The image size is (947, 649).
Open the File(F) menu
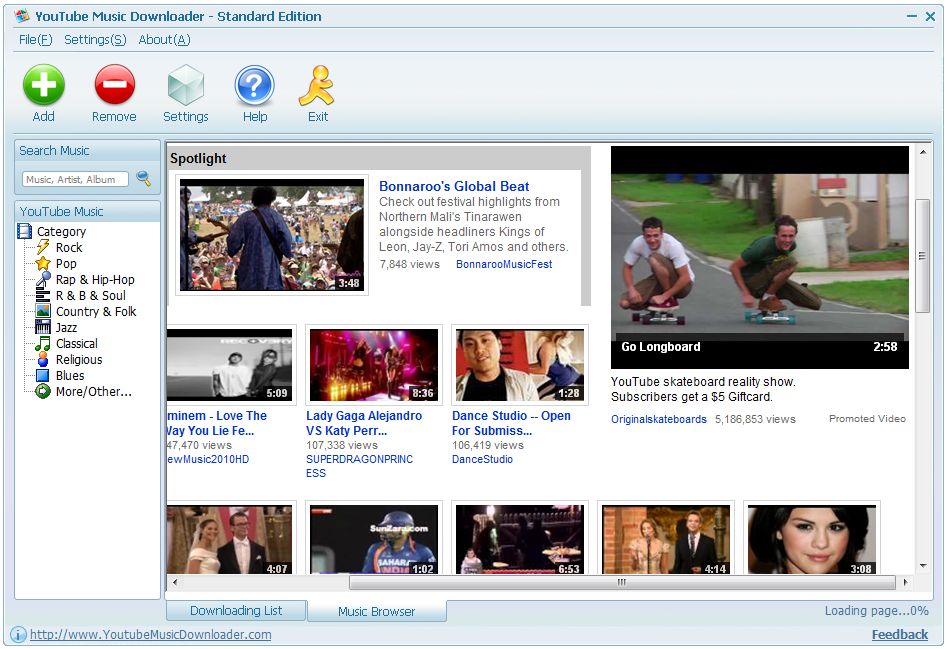[36, 39]
